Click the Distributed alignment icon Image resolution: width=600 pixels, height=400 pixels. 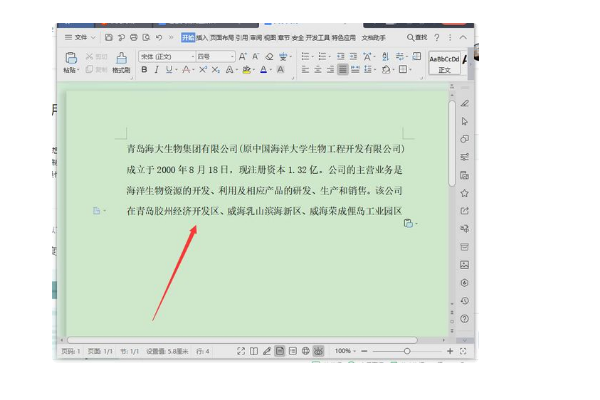click(355, 69)
